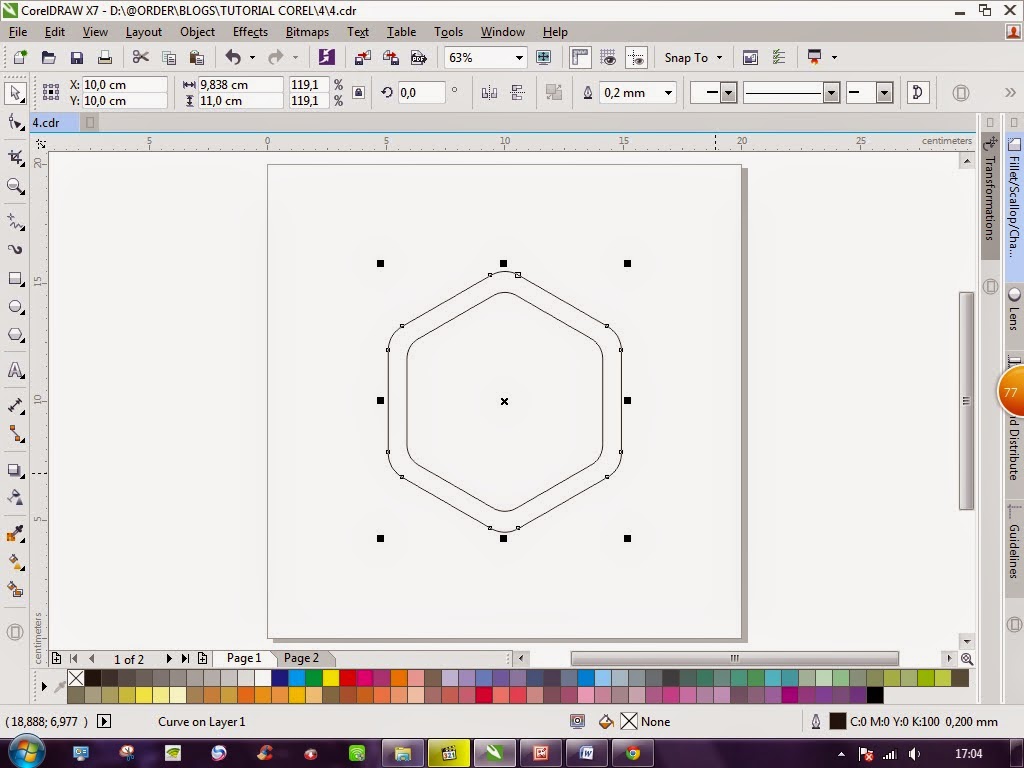Click the Save icon in toolbar
1024x768 pixels.
76,58
